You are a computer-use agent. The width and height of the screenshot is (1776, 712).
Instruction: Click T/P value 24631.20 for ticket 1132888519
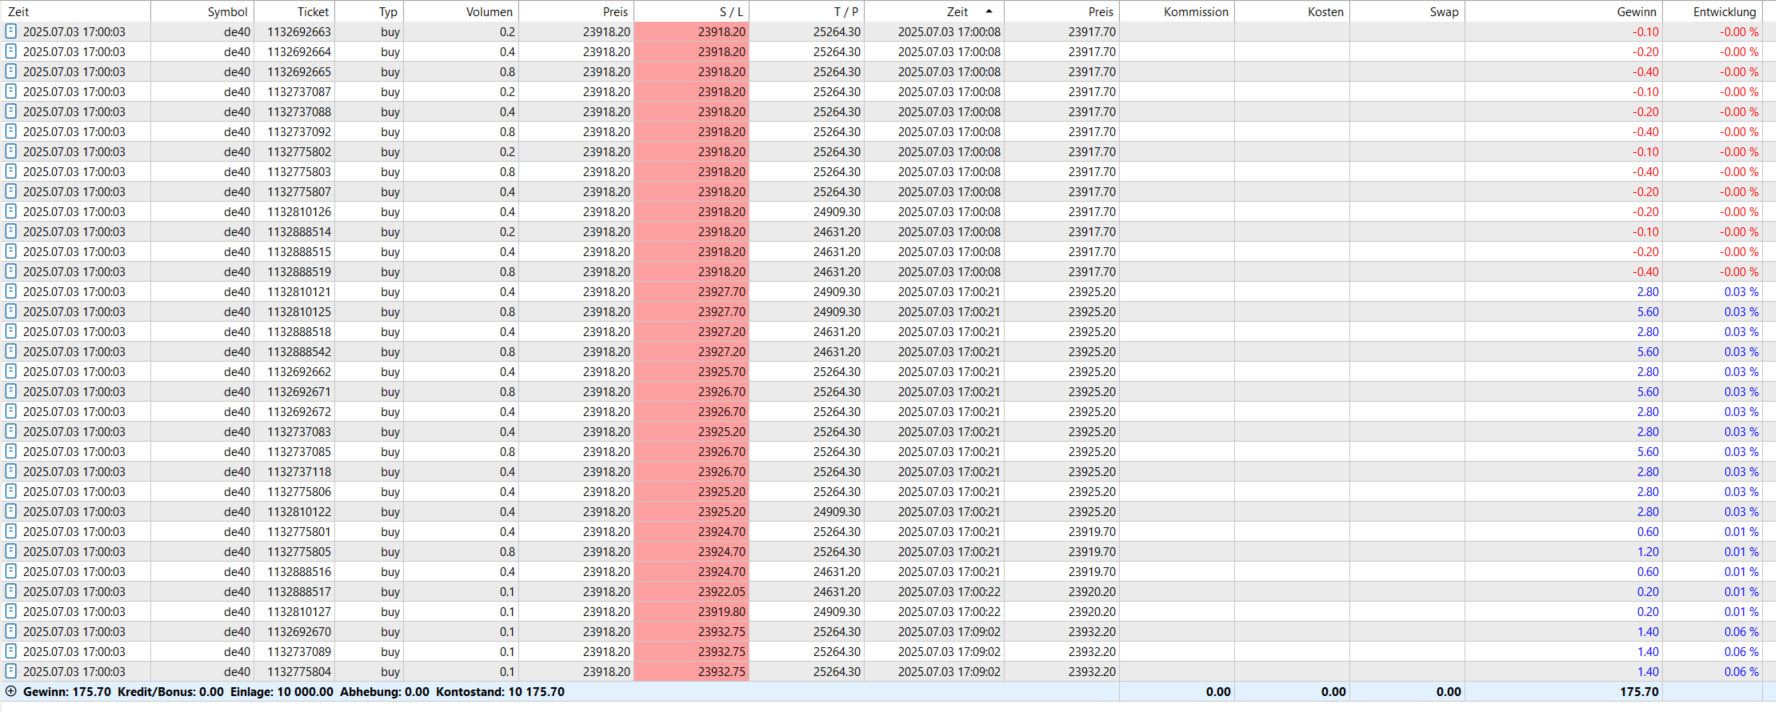pos(836,272)
